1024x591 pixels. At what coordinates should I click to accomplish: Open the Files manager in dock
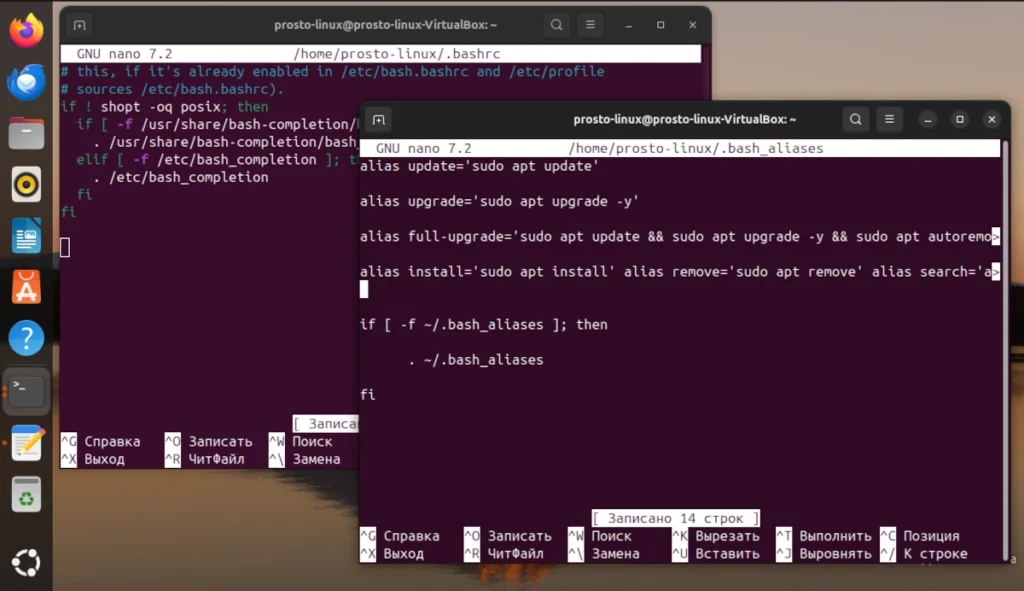pyautogui.click(x=26, y=133)
